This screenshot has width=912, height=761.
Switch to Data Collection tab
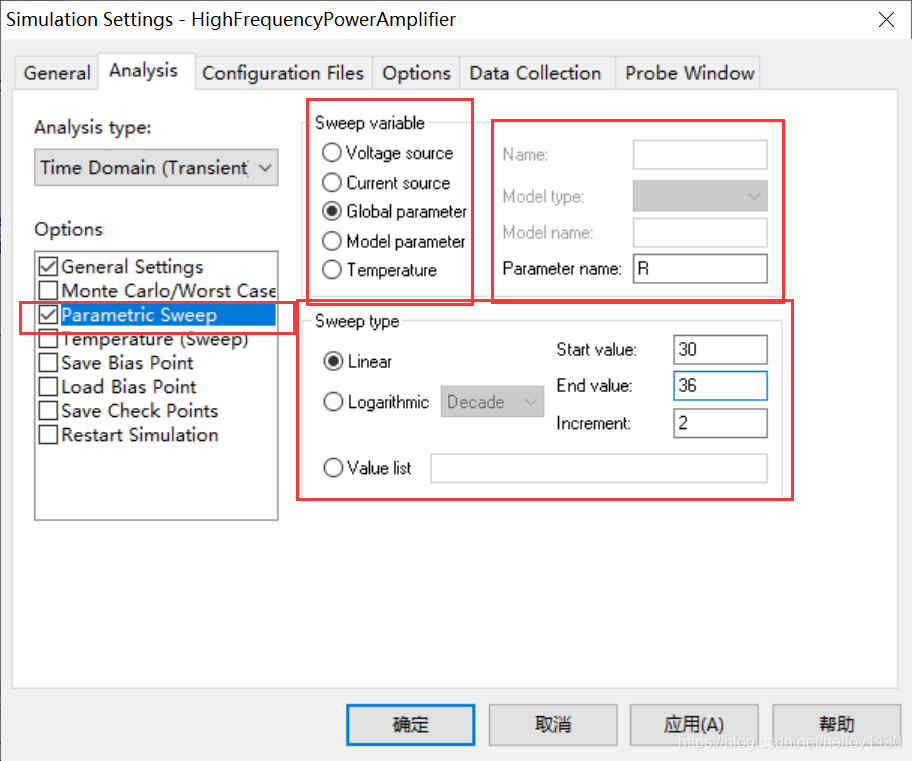[536, 73]
